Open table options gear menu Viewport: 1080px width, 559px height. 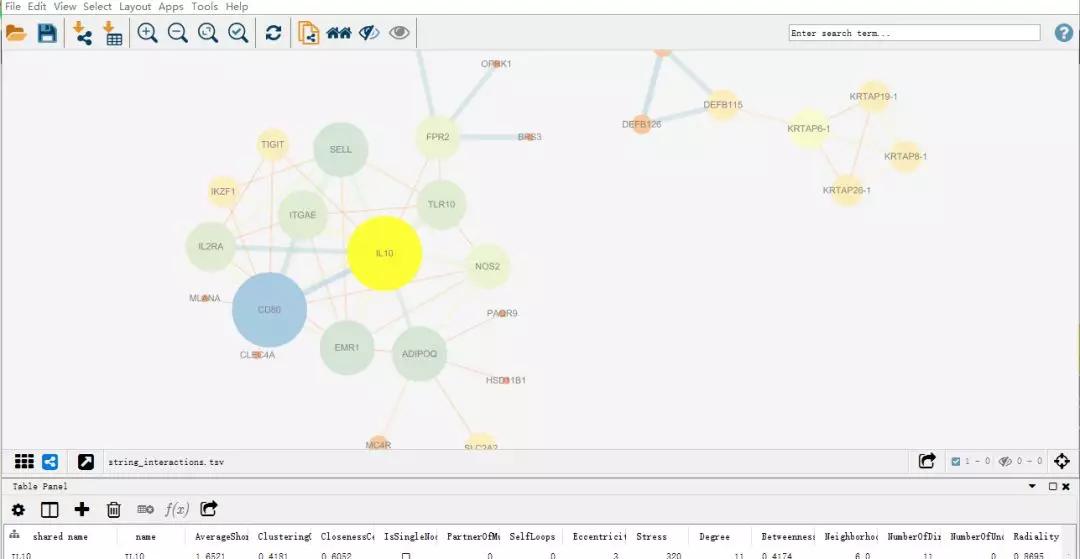[x=19, y=509]
